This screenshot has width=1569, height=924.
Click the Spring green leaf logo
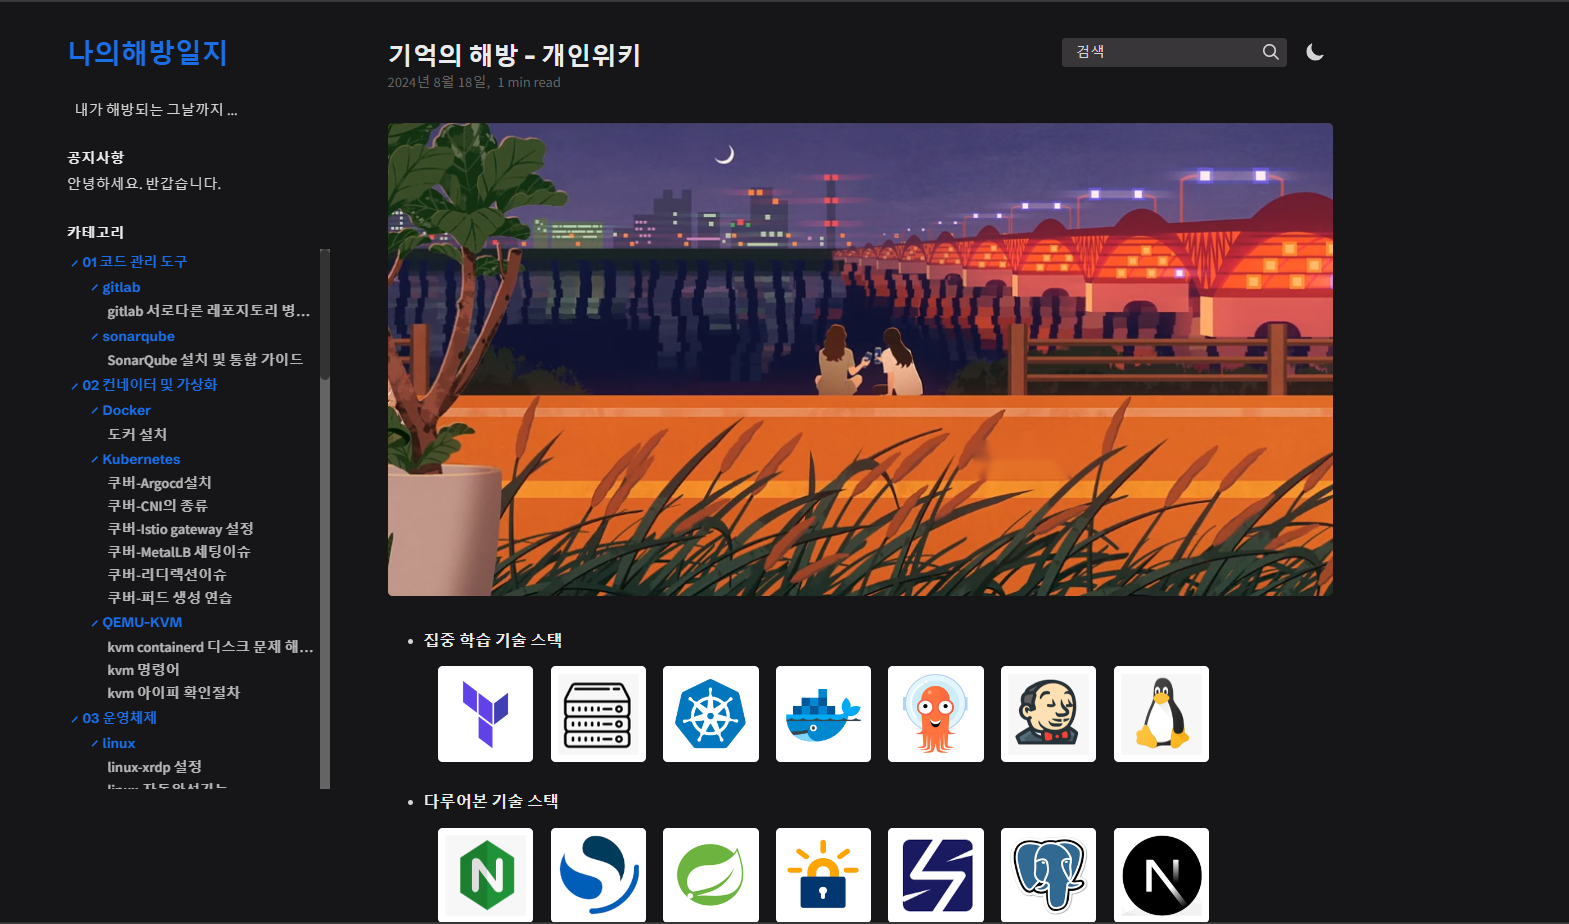coord(711,875)
